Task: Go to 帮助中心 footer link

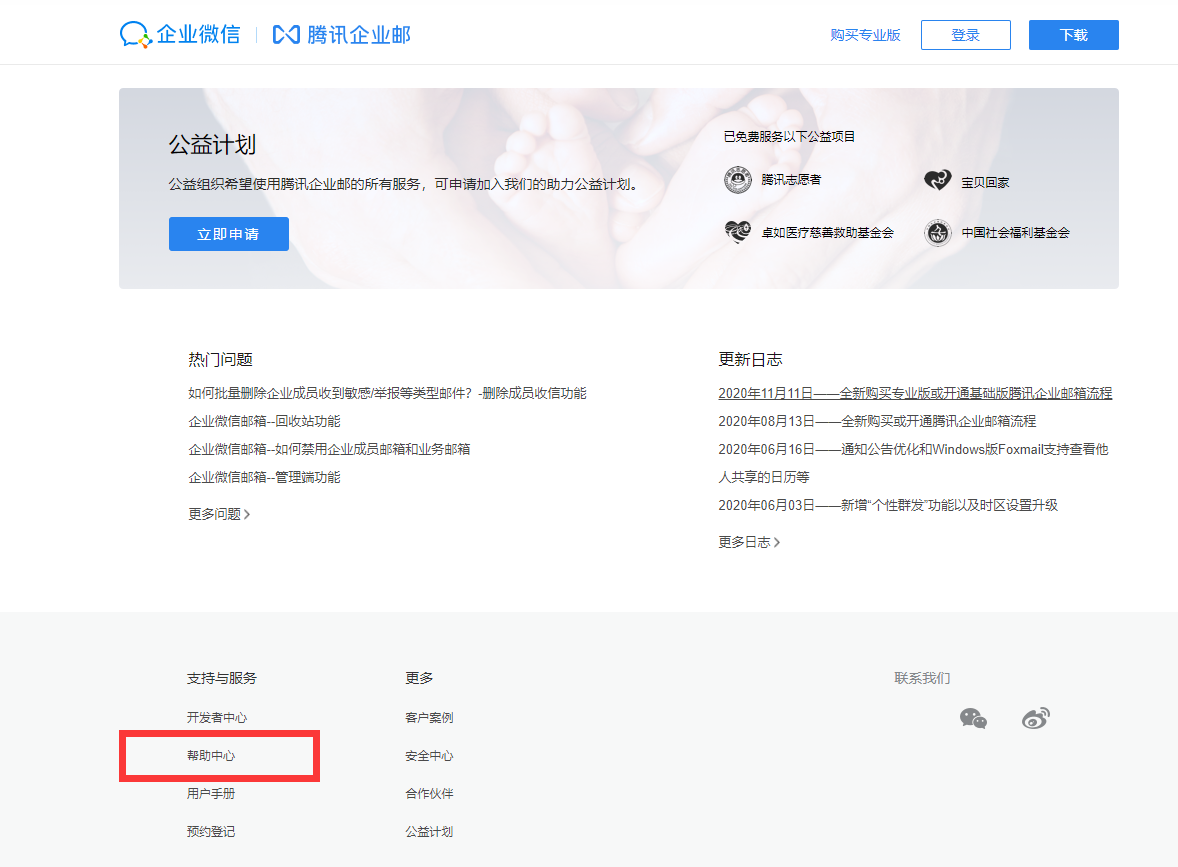Action: [211, 756]
